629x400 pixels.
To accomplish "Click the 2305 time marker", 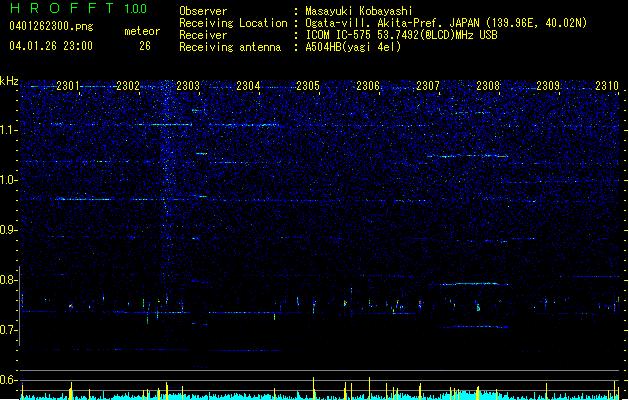I will [x=308, y=86].
